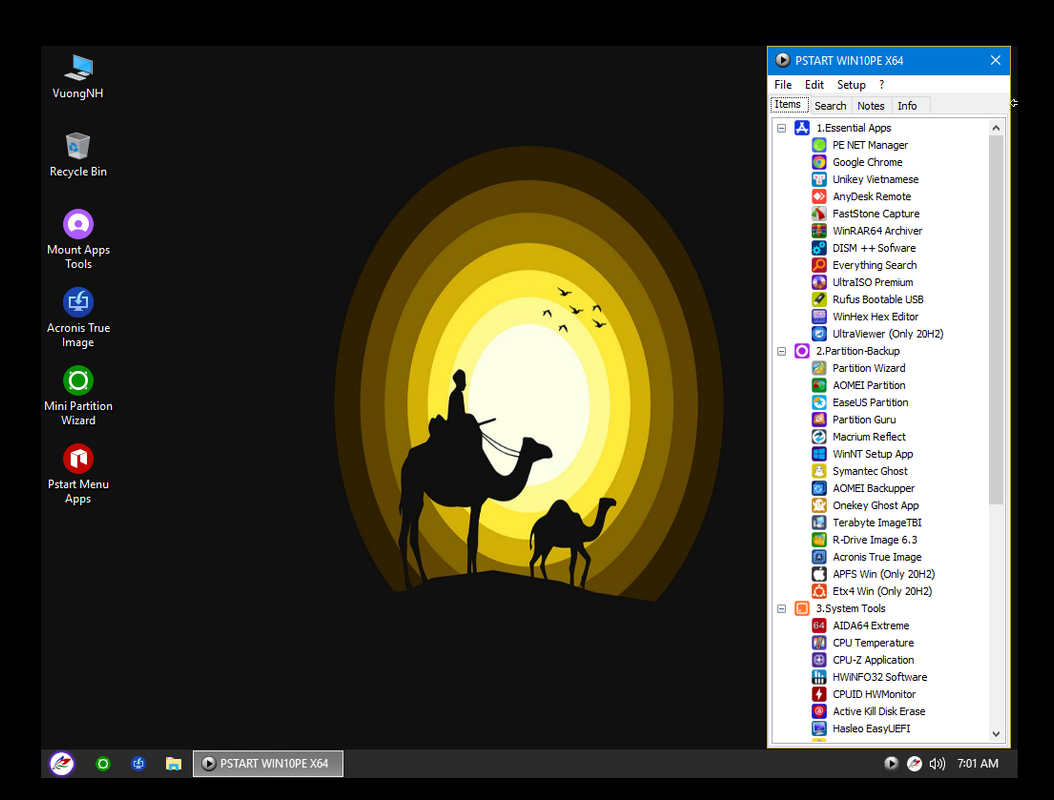Screen dimensions: 1054x800
Task: Click the PE NET Manager icon in the list
Action: click(819, 145)
